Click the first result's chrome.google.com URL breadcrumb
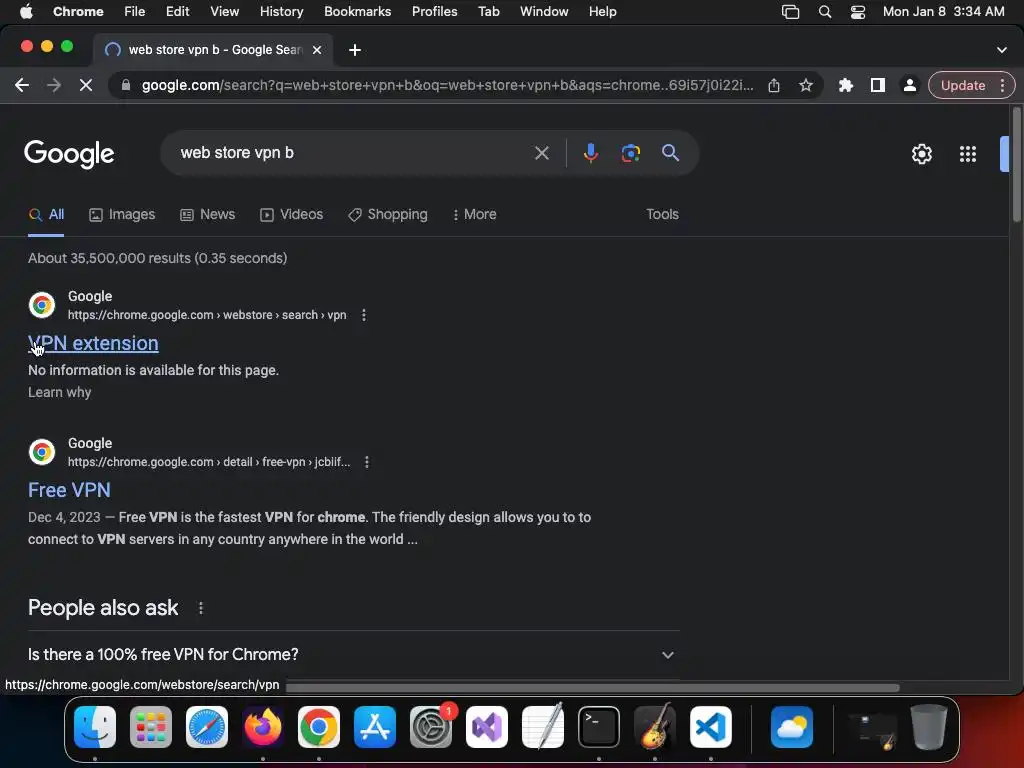This screenshot has height=768, width=1024. 207,315
